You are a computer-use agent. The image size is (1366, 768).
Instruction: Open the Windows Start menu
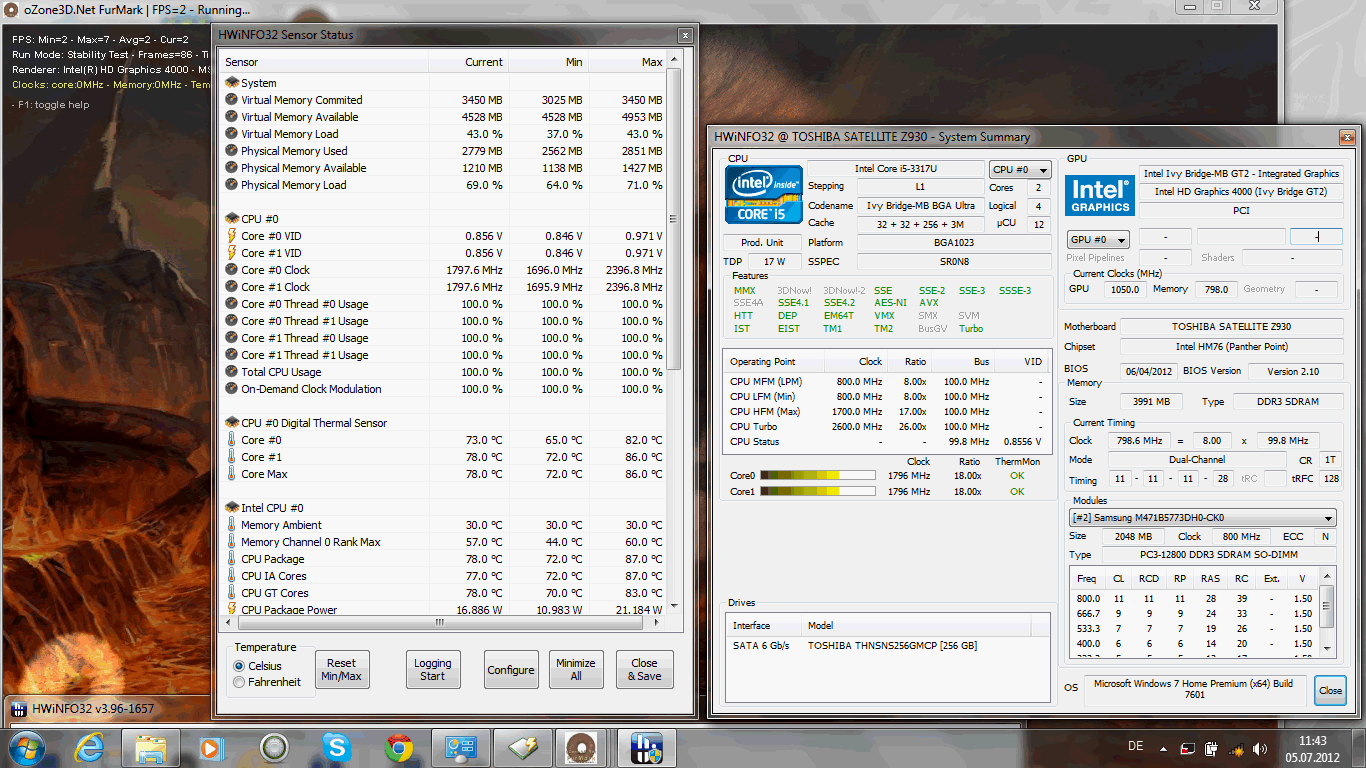click(x=27, y=747)
